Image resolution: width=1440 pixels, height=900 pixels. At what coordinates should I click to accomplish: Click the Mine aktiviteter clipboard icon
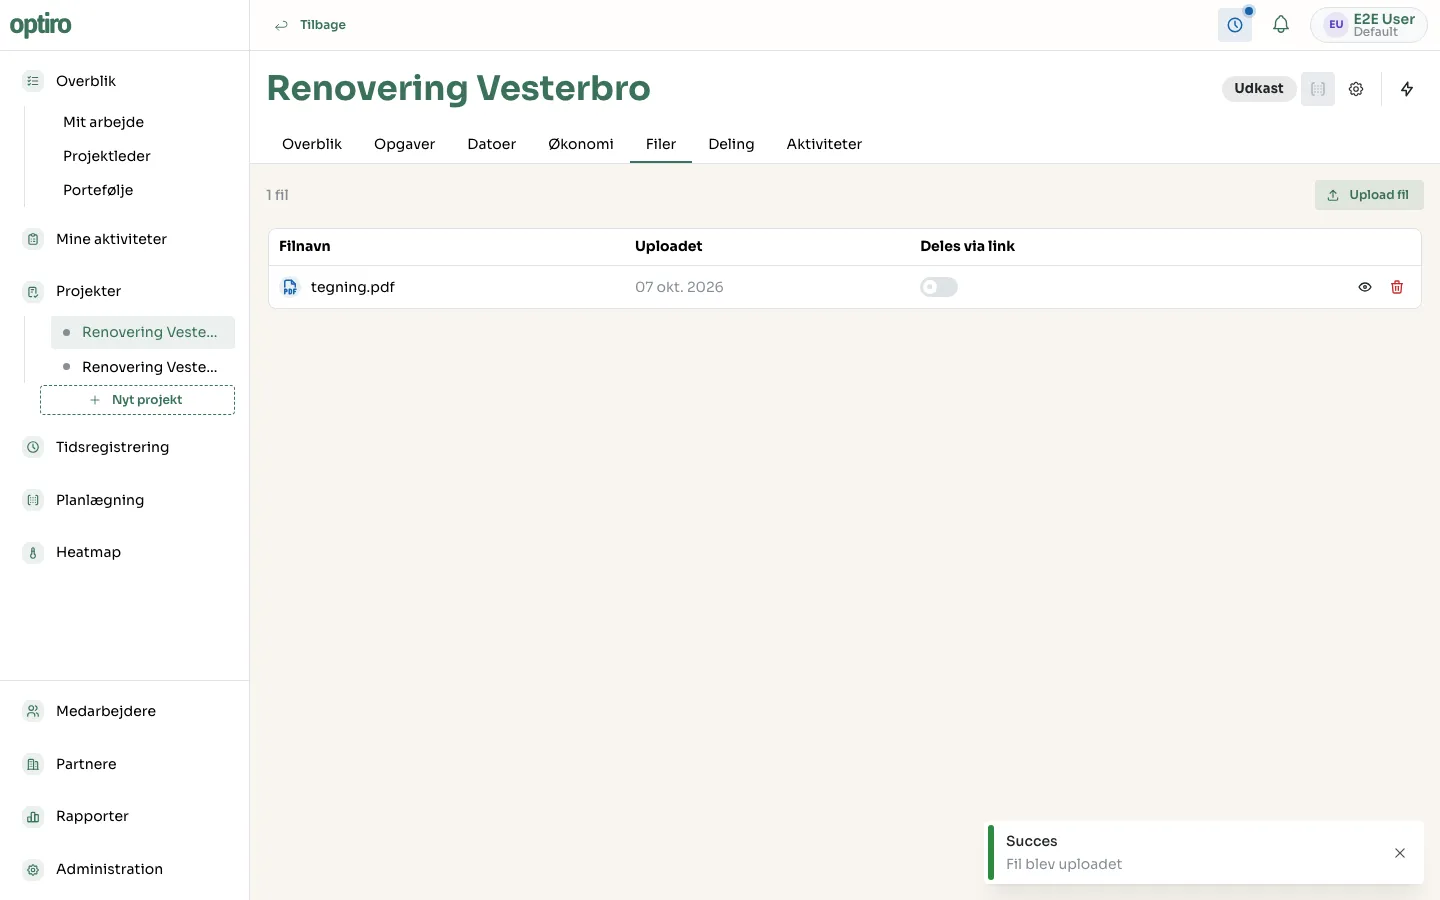(x=33, y=239)
